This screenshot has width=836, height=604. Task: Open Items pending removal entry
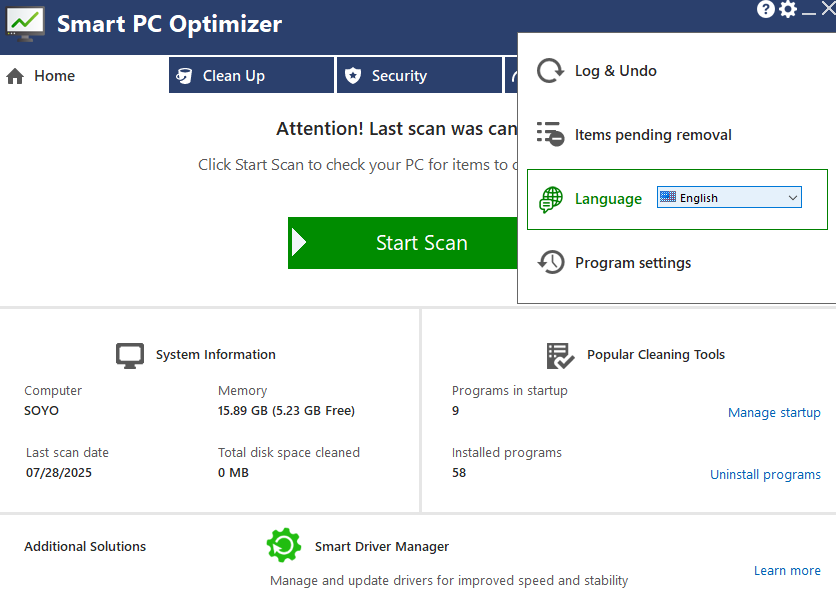click(677, 135)
